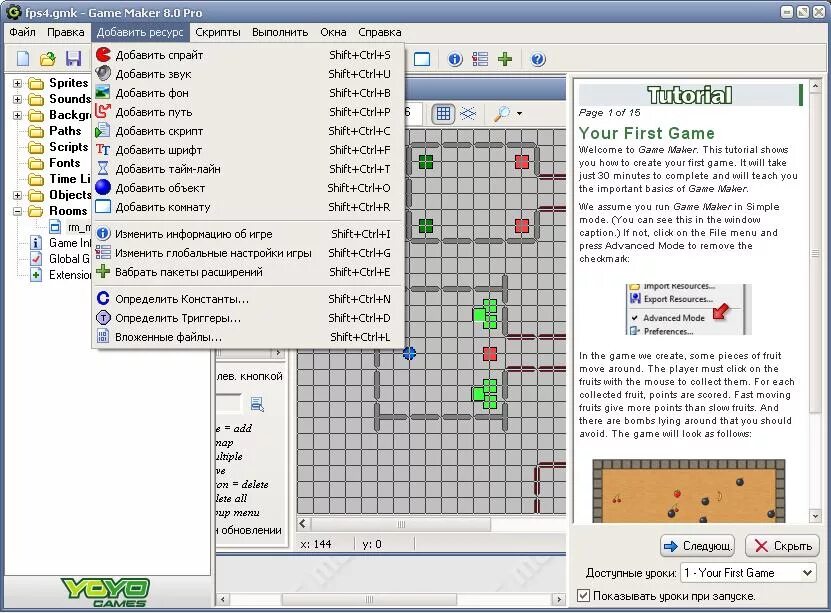Choose Вабрать пакеты расширений entry
The height and width of the screenshot is (613, 831).
pos(248,272)
